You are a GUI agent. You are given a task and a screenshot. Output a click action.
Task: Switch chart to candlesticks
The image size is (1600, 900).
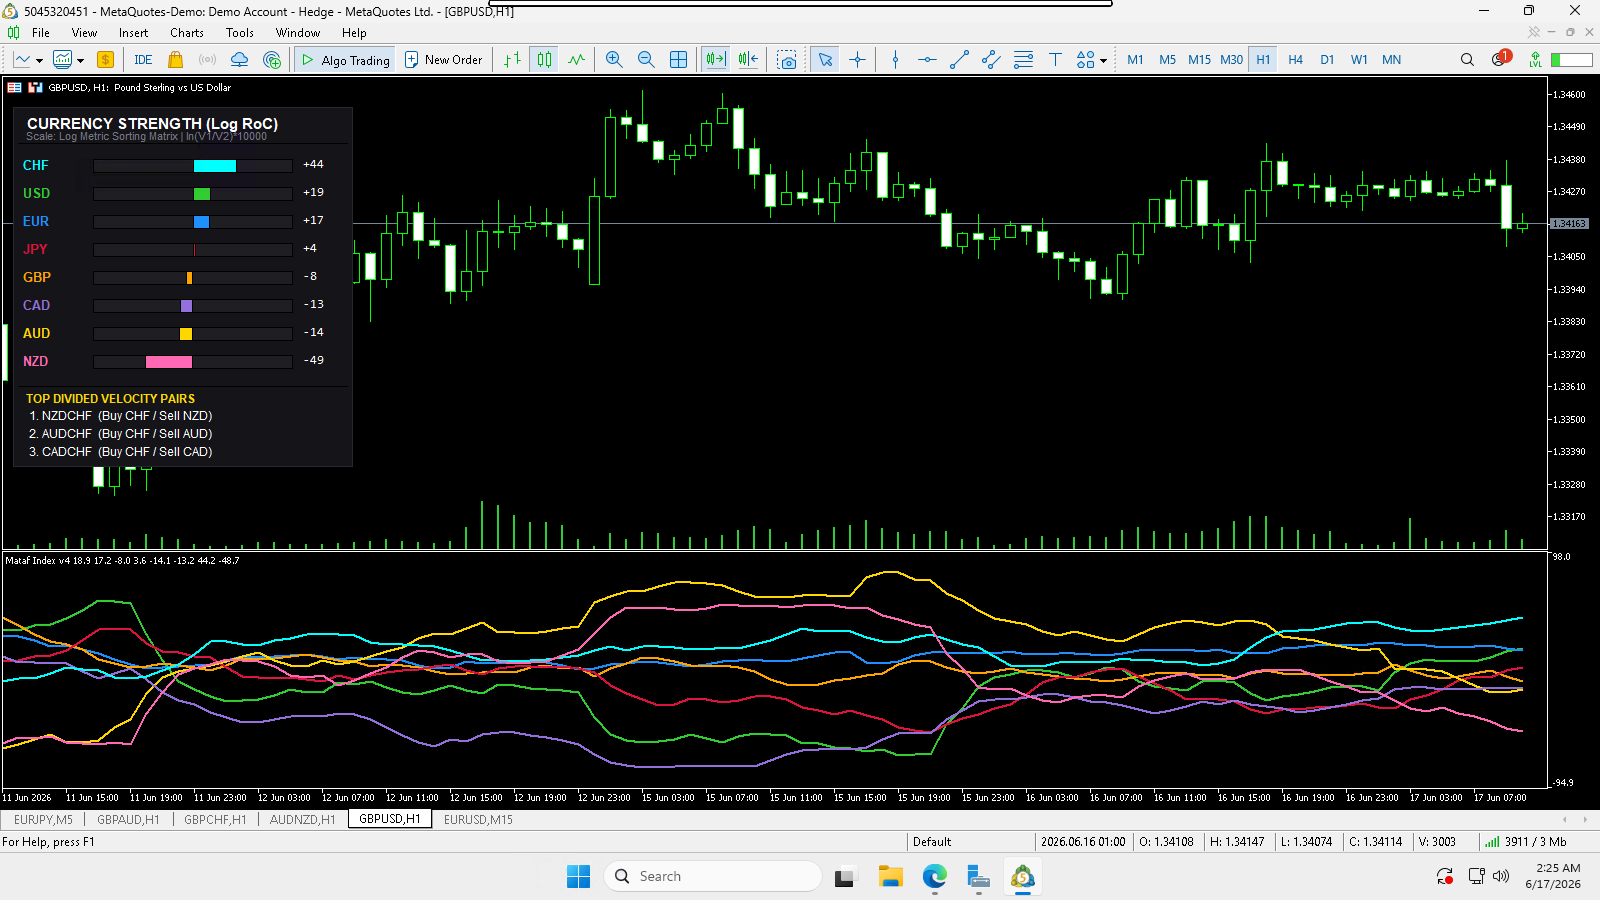pyautogui.click(x=544, y=60)
